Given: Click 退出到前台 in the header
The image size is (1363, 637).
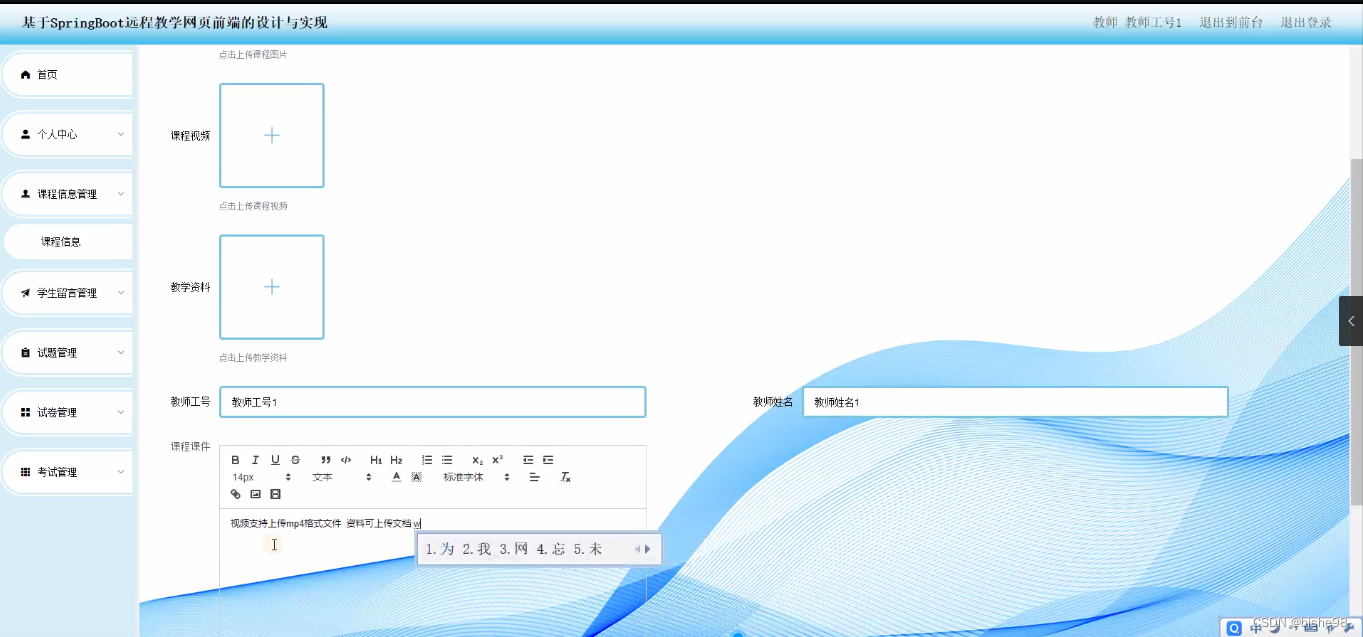Looking at the screenshot, I should [1231, 20].
